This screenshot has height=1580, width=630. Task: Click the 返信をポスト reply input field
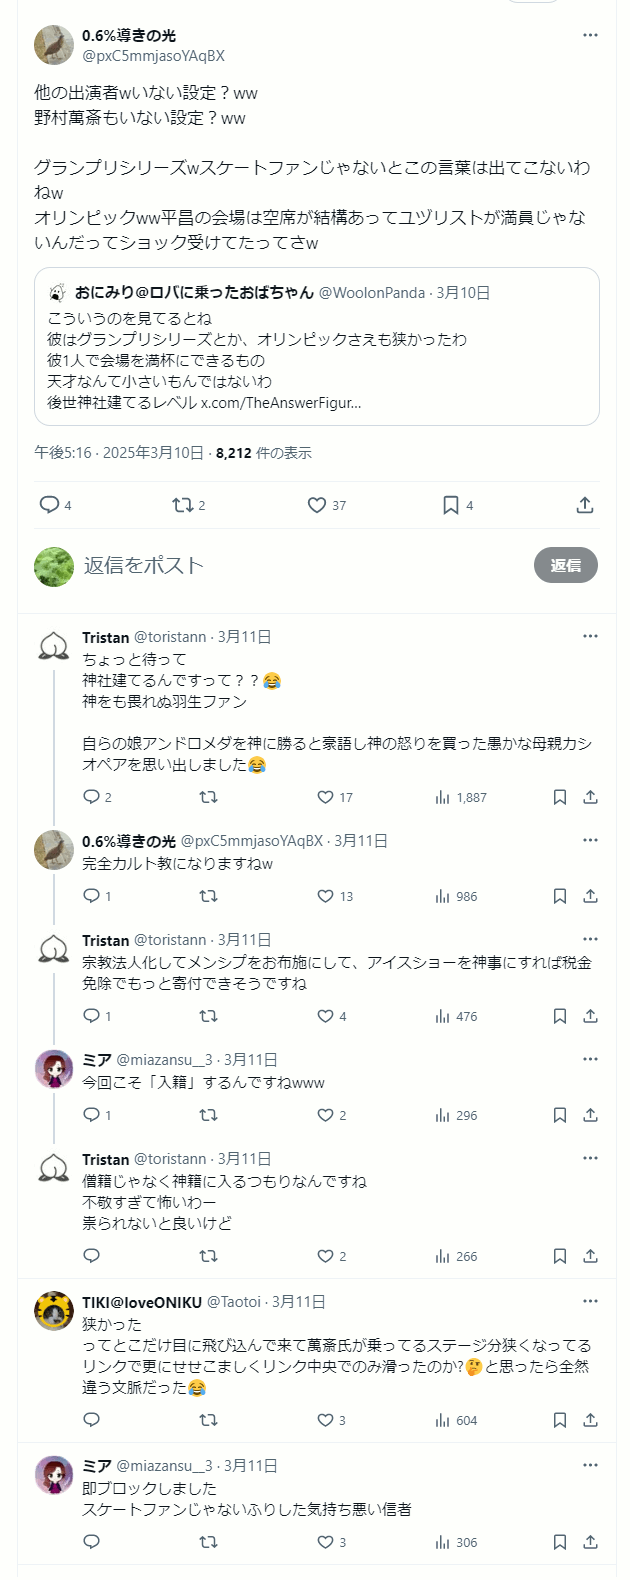coord(300,565)
